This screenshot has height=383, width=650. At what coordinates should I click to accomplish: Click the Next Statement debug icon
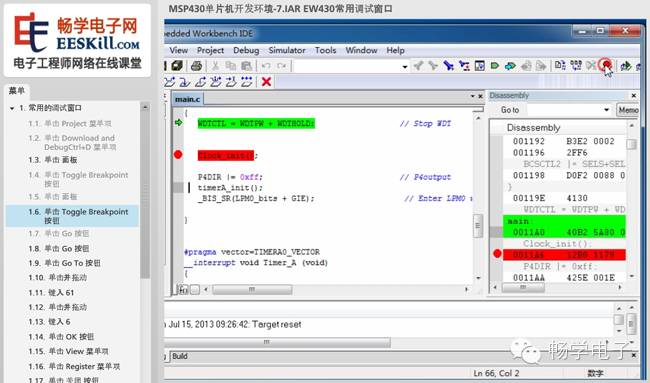click(216, 82)
